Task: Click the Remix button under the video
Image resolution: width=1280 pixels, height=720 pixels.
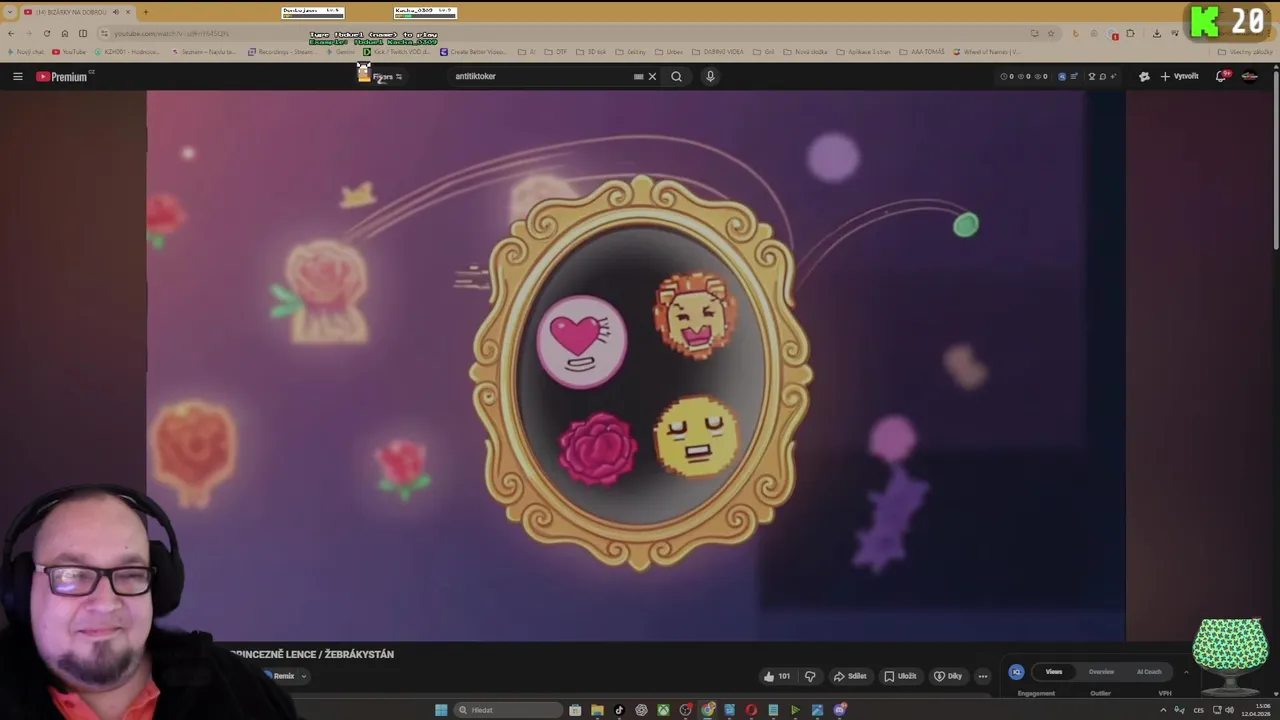Action: tap(280, 676)
